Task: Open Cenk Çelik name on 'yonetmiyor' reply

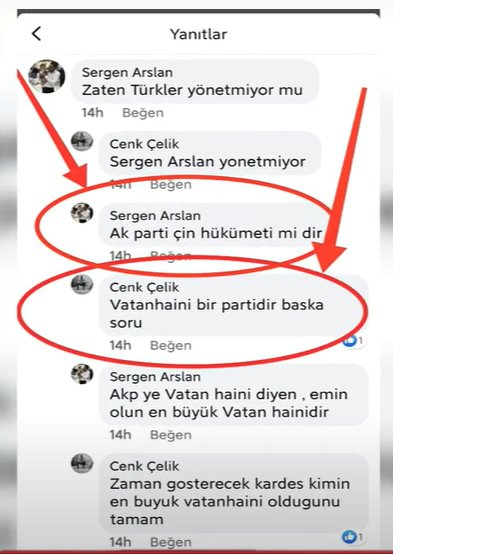Action: pyautogui.click(x=144, y=144)
